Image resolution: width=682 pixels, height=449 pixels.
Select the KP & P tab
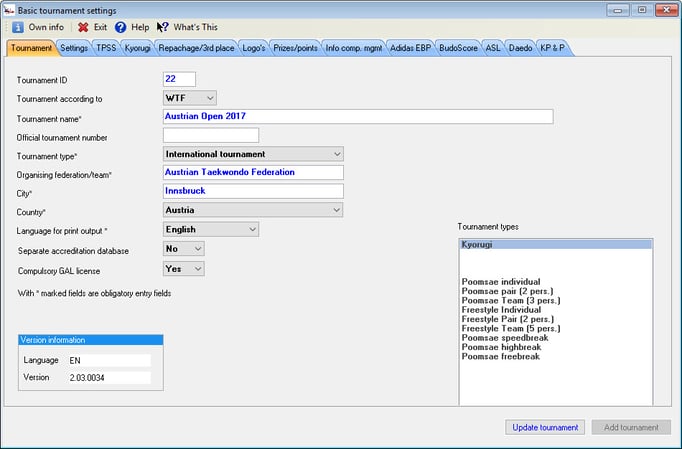click(554, 47)
